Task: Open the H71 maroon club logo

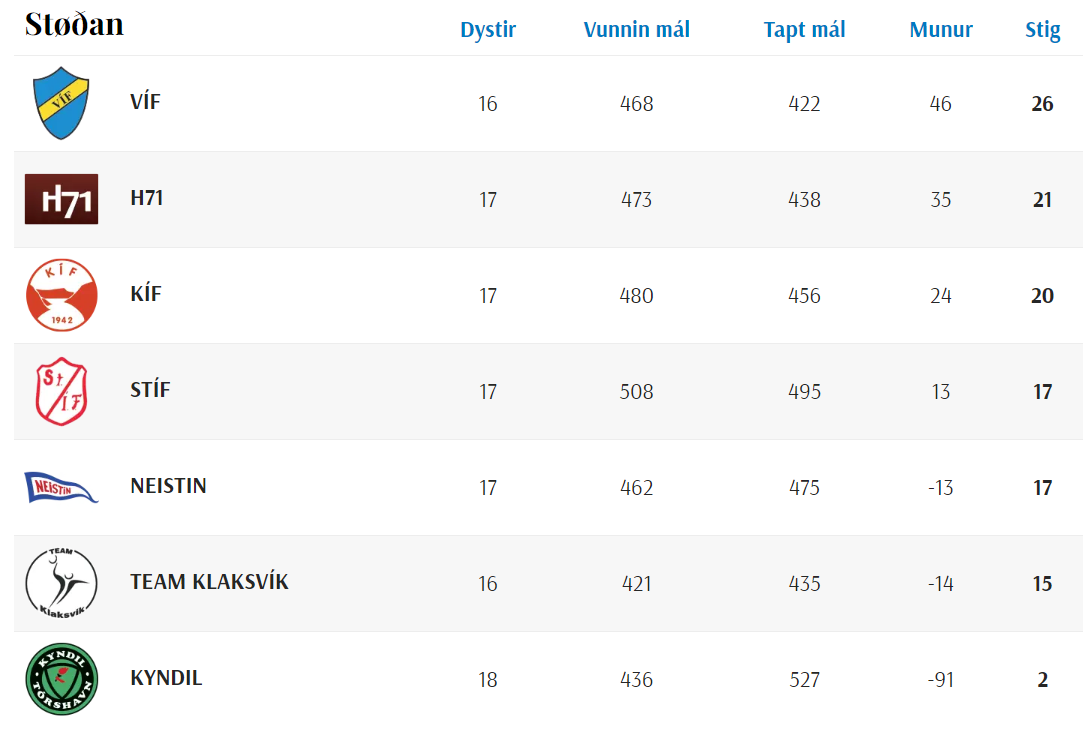Action: (61, 199)
